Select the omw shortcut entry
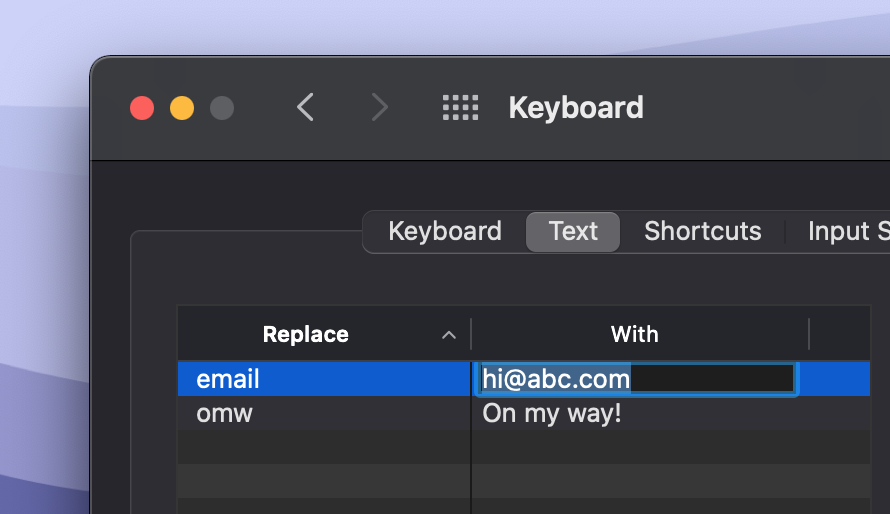The width and height of the screenshot is (890, 514). [x=225, y=413]
